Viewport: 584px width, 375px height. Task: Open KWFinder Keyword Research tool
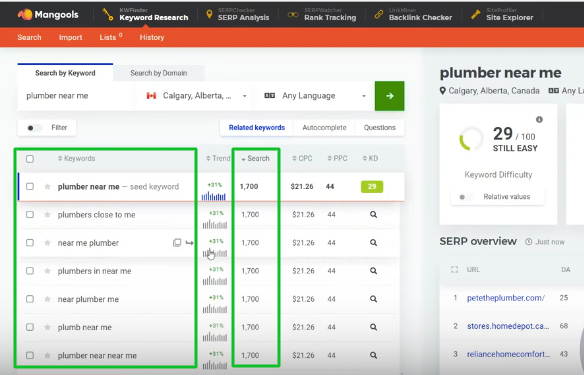[145, 15]
